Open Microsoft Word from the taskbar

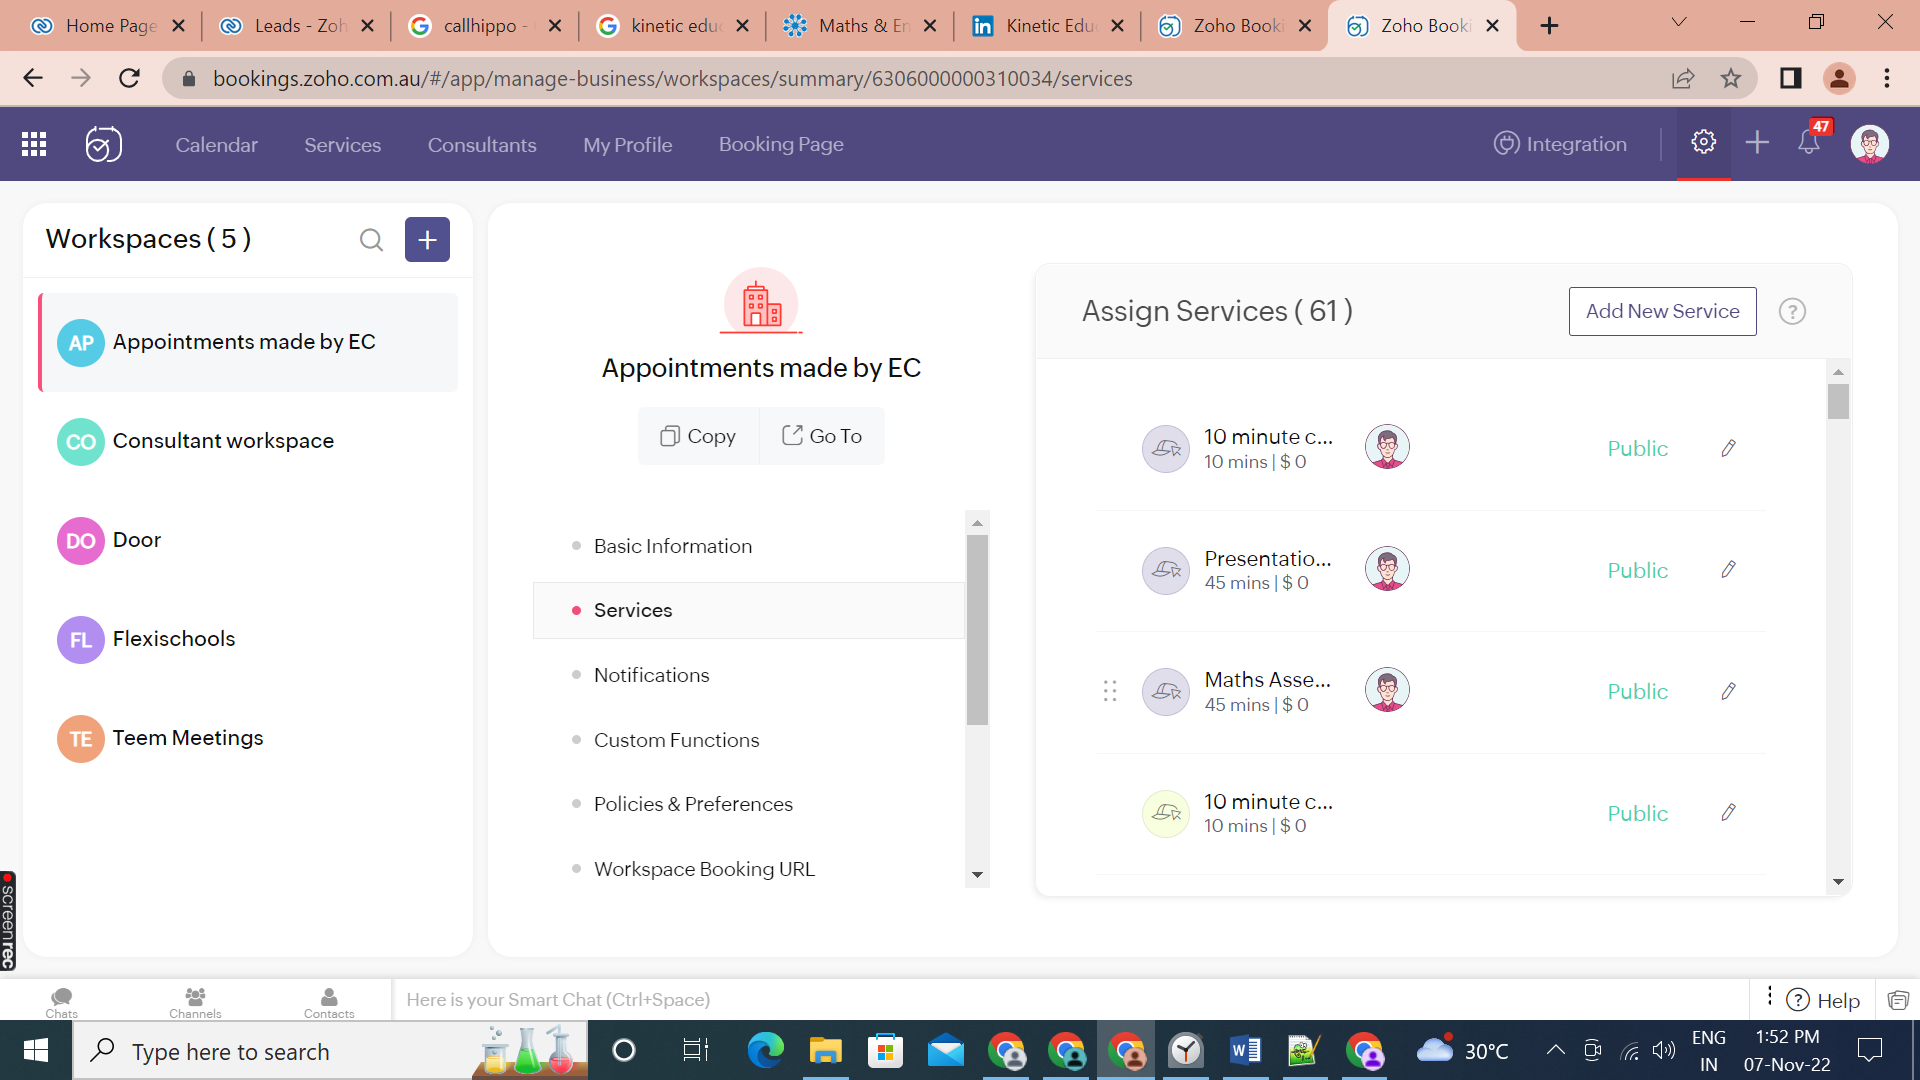pyautogui.click(x=1245, y=1051)
